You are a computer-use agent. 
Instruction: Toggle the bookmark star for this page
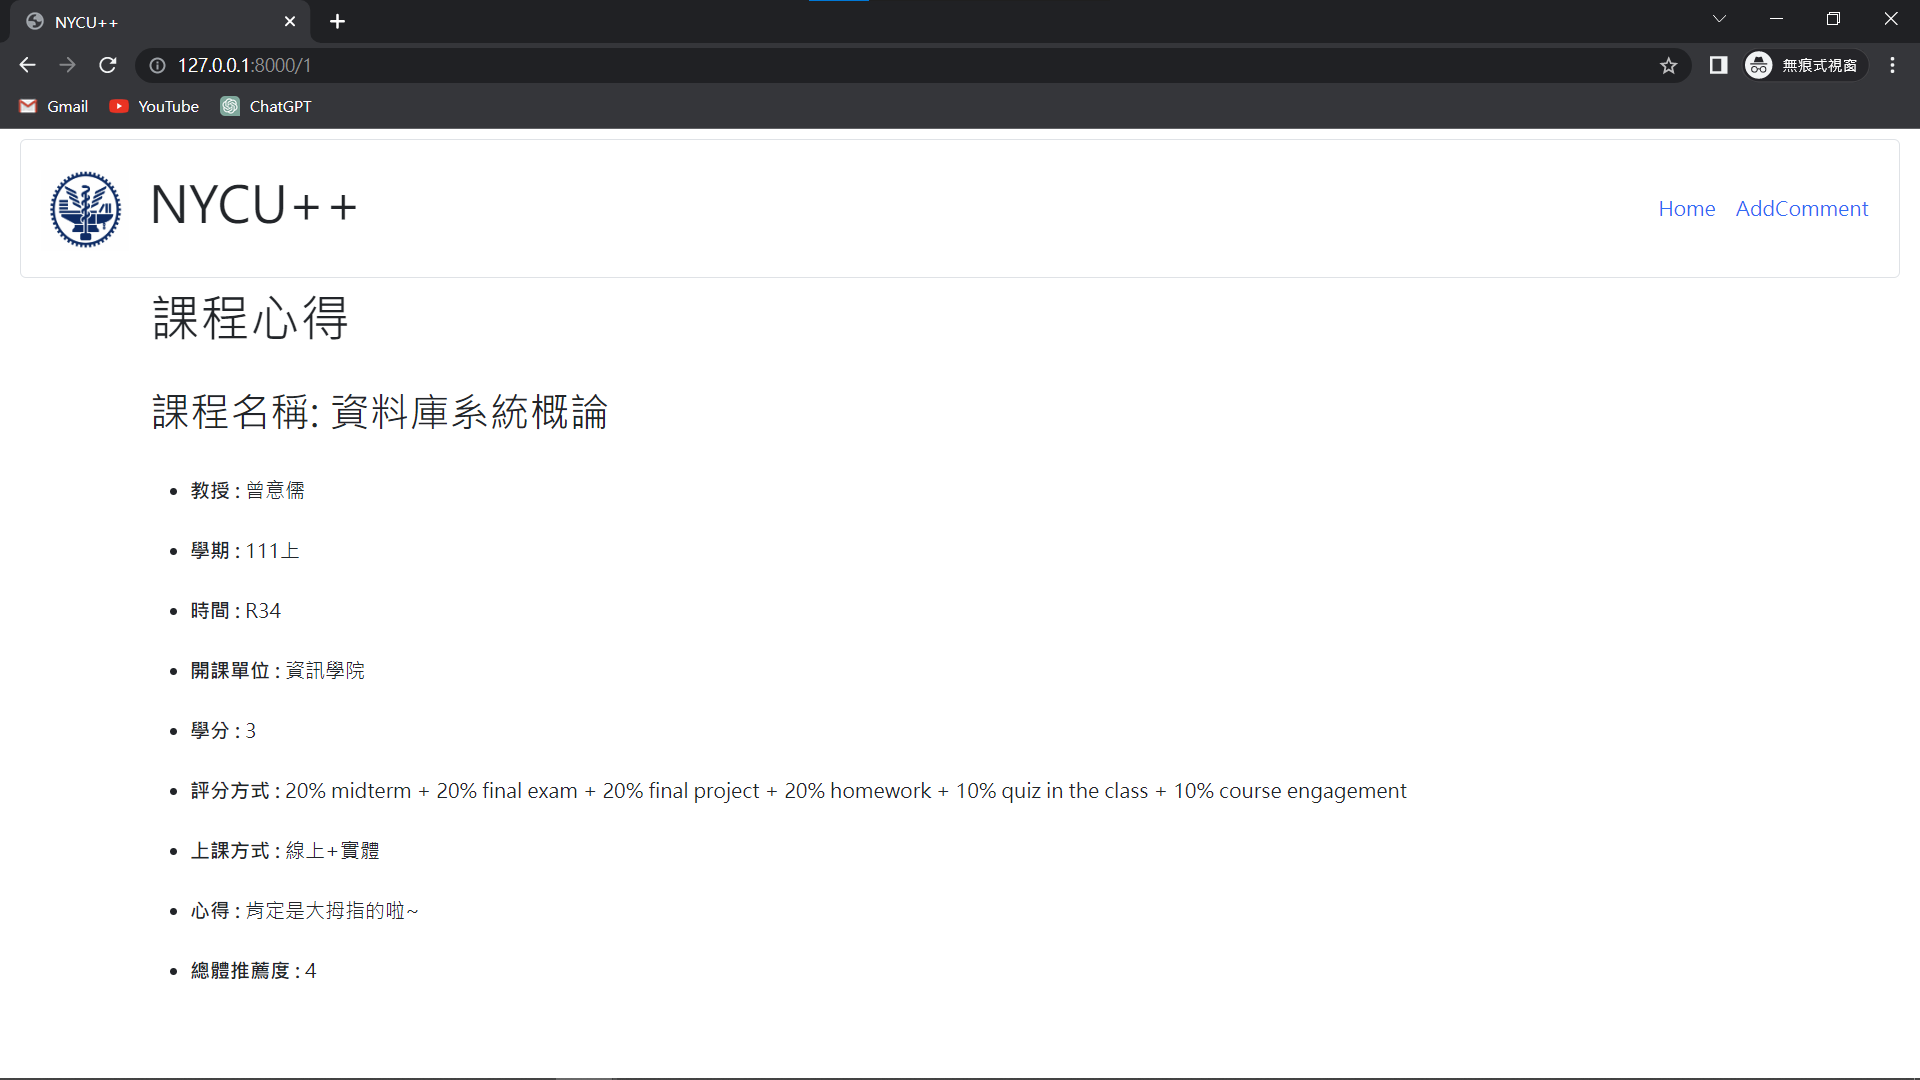pos(1668,65)
